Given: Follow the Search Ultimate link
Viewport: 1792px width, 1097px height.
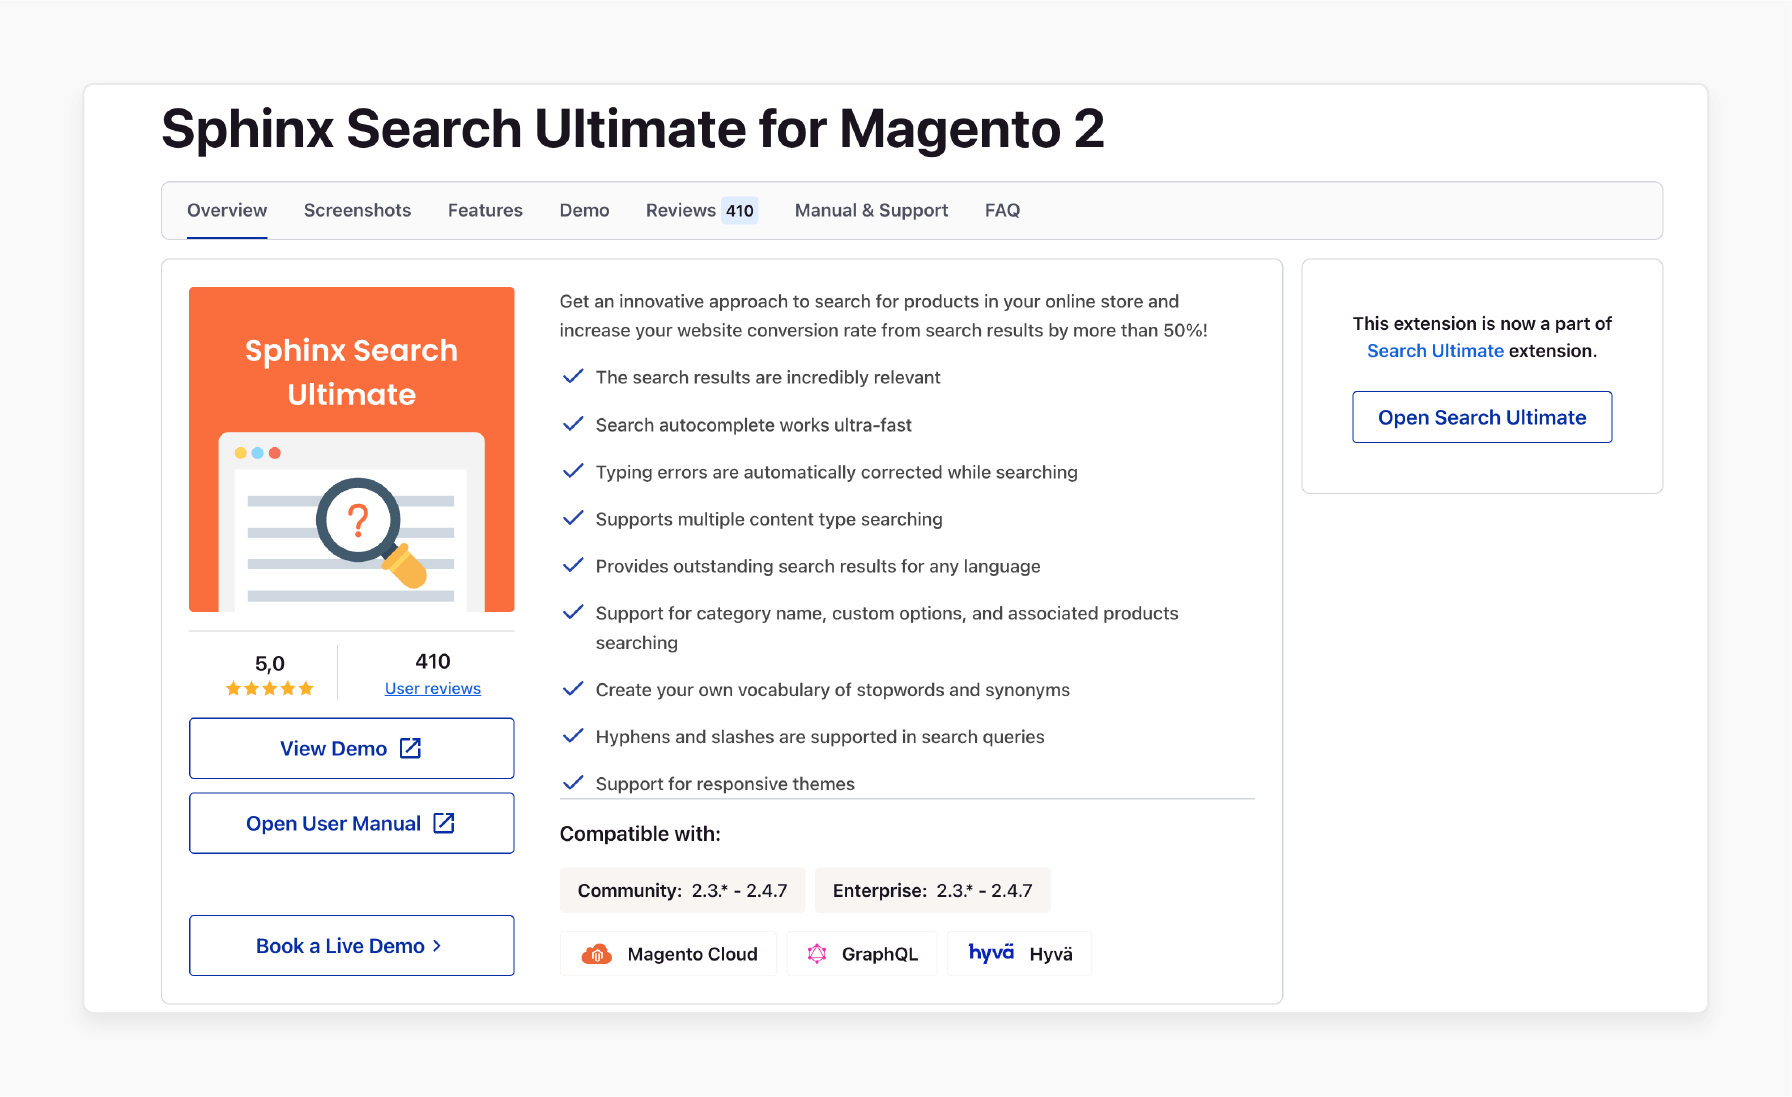Looking at the screenshot, I should pos(1435,350).
